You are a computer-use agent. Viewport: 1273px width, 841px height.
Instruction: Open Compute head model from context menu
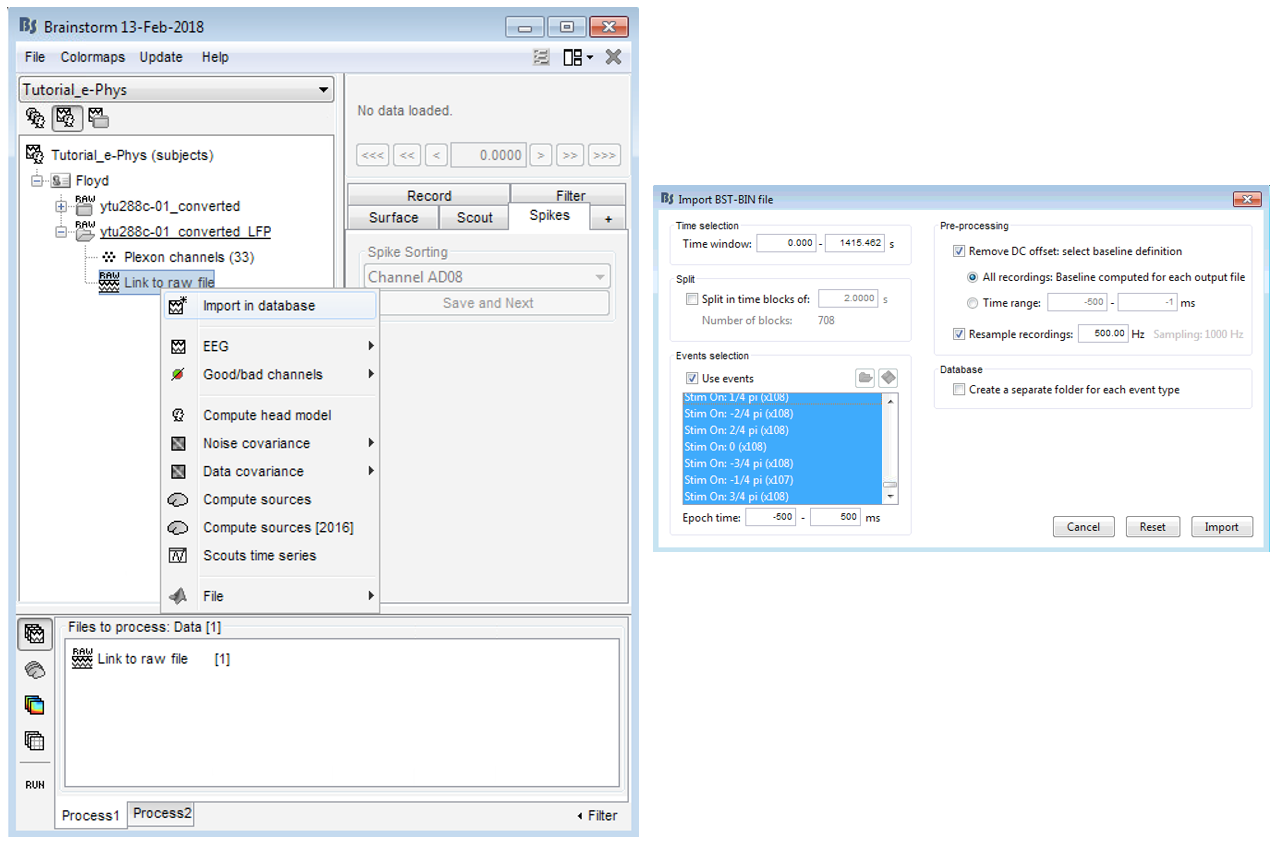266,415
